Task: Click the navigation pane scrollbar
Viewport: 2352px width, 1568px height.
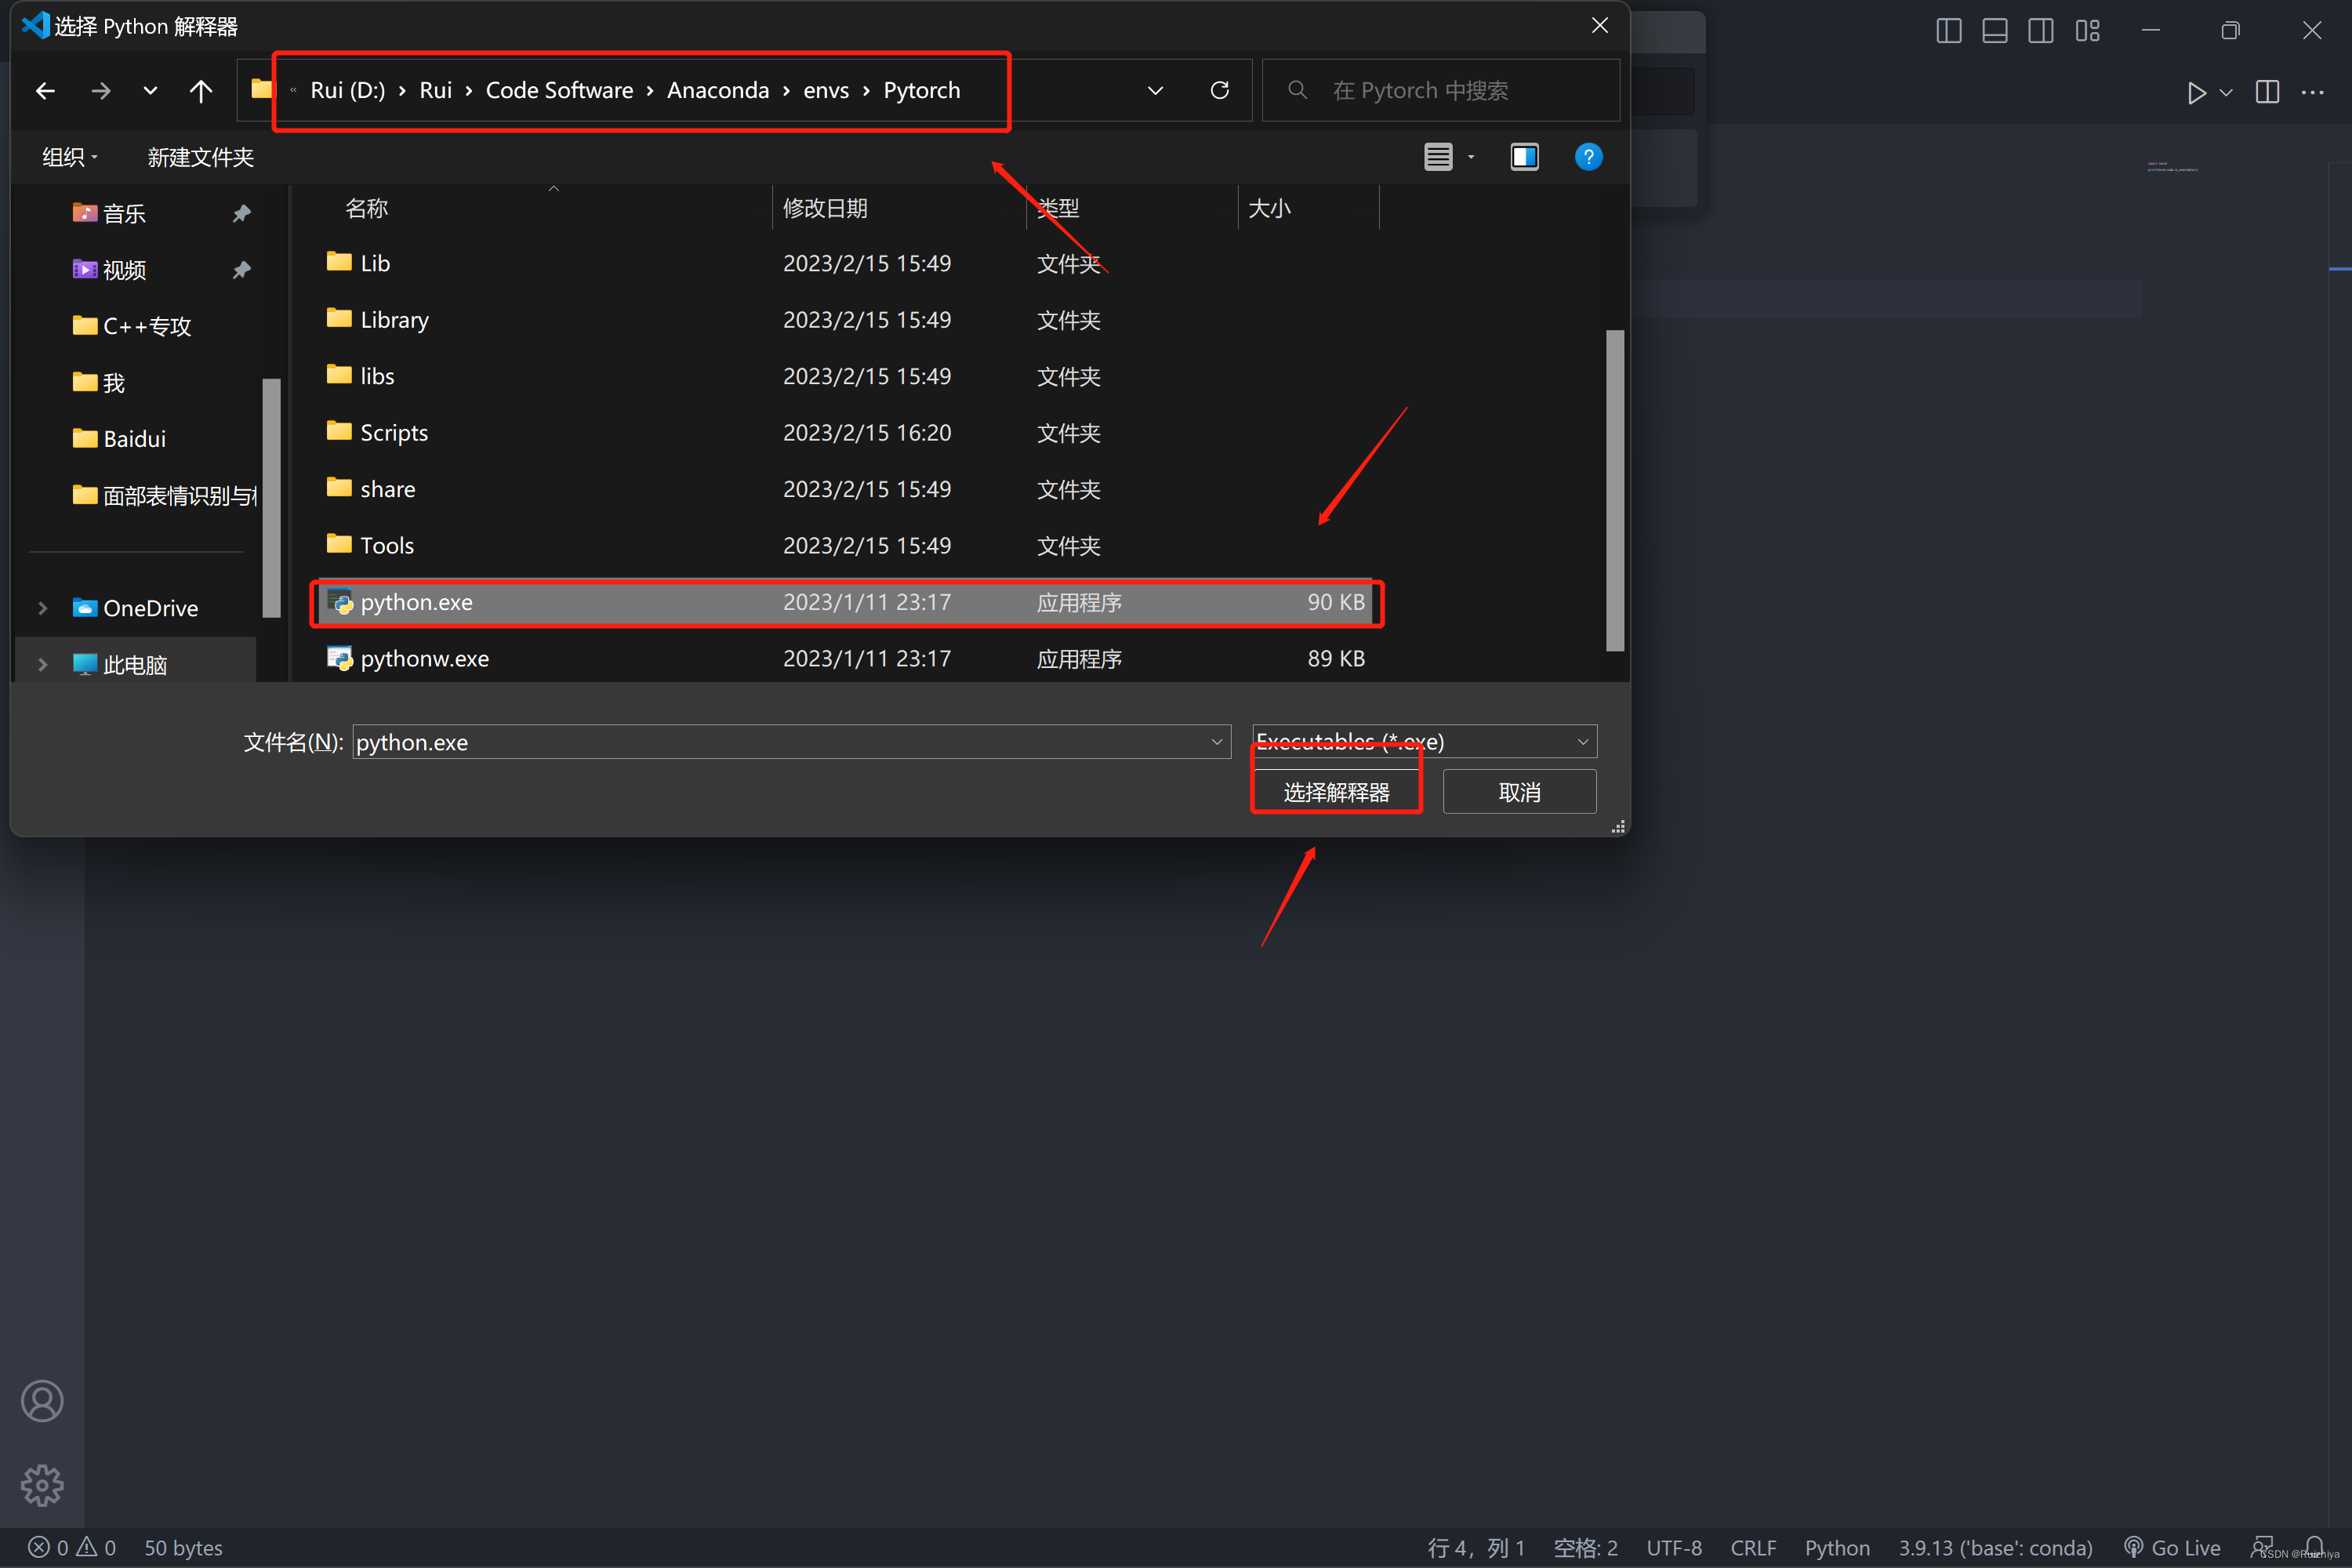Action: coord(270,498)
